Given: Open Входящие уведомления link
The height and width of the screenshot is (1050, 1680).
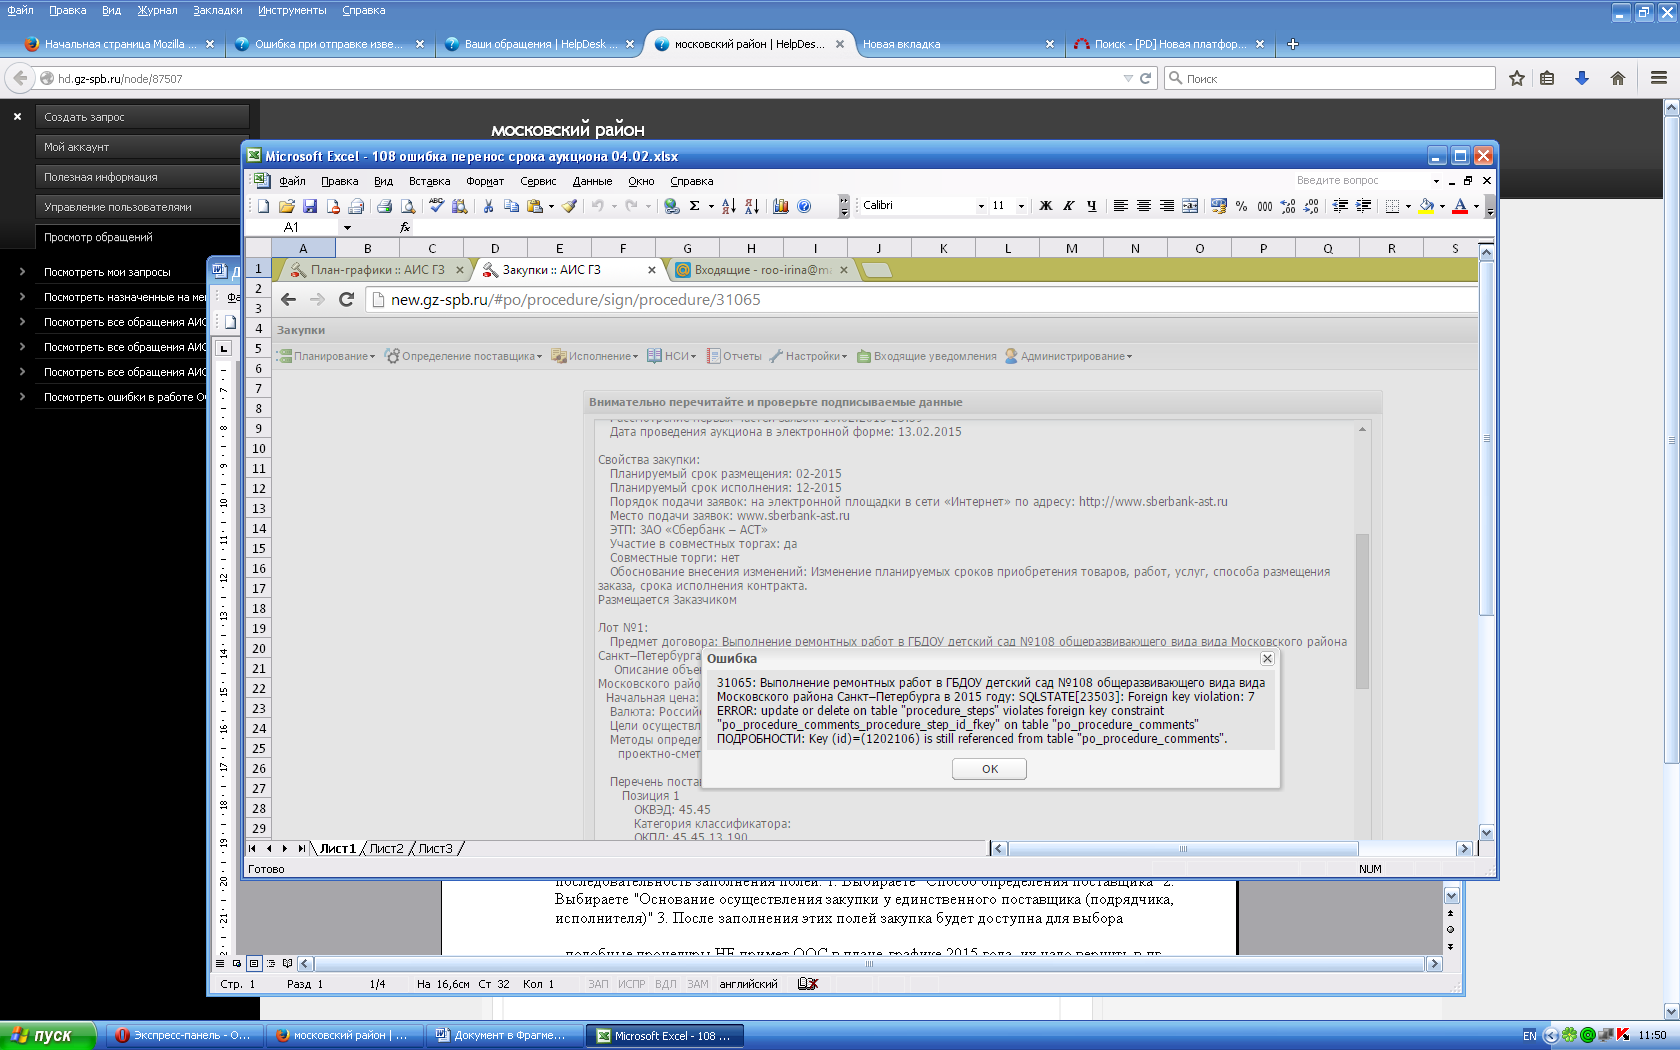Looking at the screenshot, I should 927,356.
